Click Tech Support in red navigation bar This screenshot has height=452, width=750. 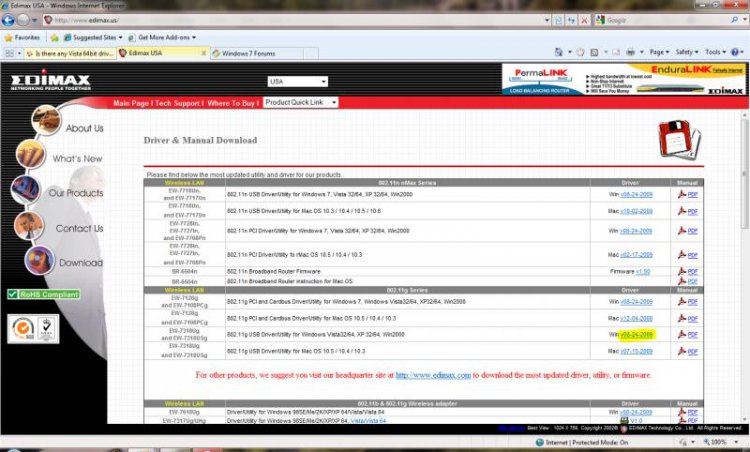(177, 103)
